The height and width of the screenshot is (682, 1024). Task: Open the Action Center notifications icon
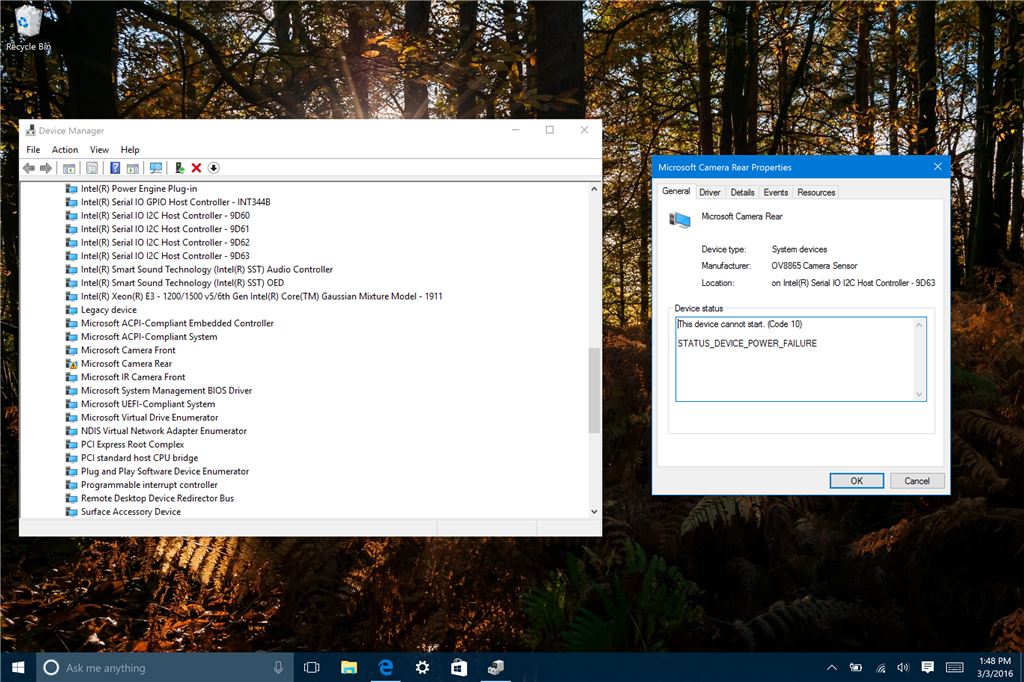click(x=927, y=667)
